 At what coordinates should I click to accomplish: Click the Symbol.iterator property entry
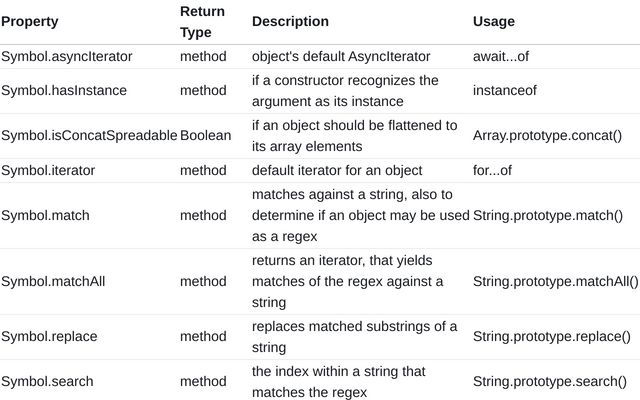[48, 170]
